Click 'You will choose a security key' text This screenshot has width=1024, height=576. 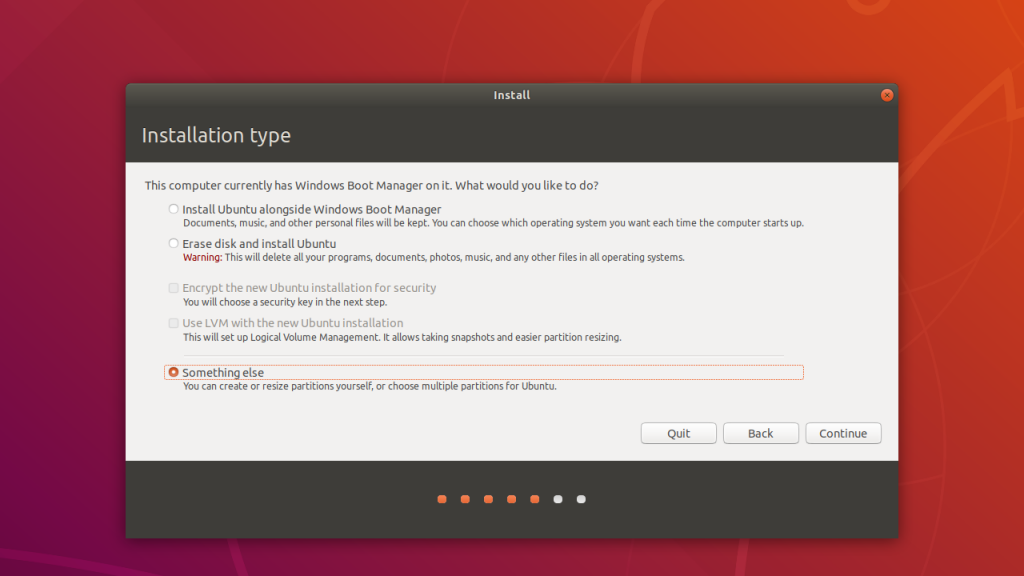[x=285, y=302]
